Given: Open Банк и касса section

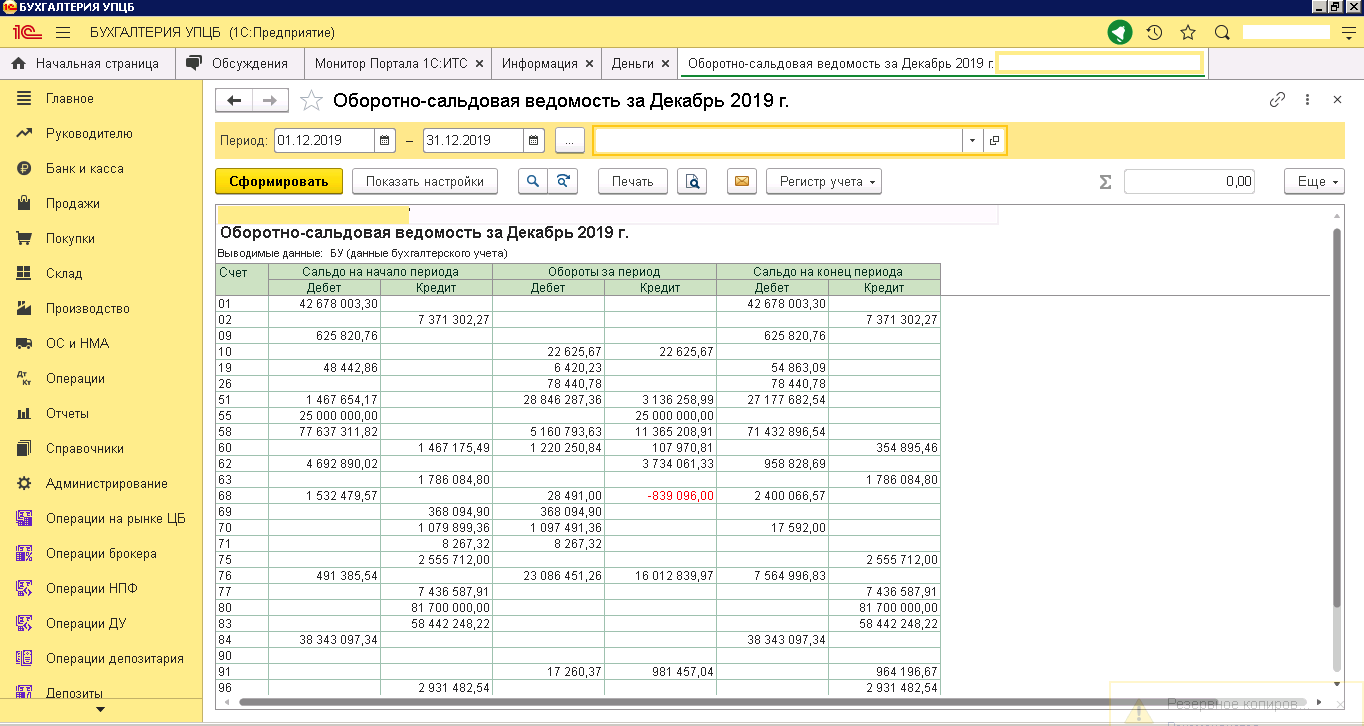Looking at the screenshot, I should pos(100,168).
